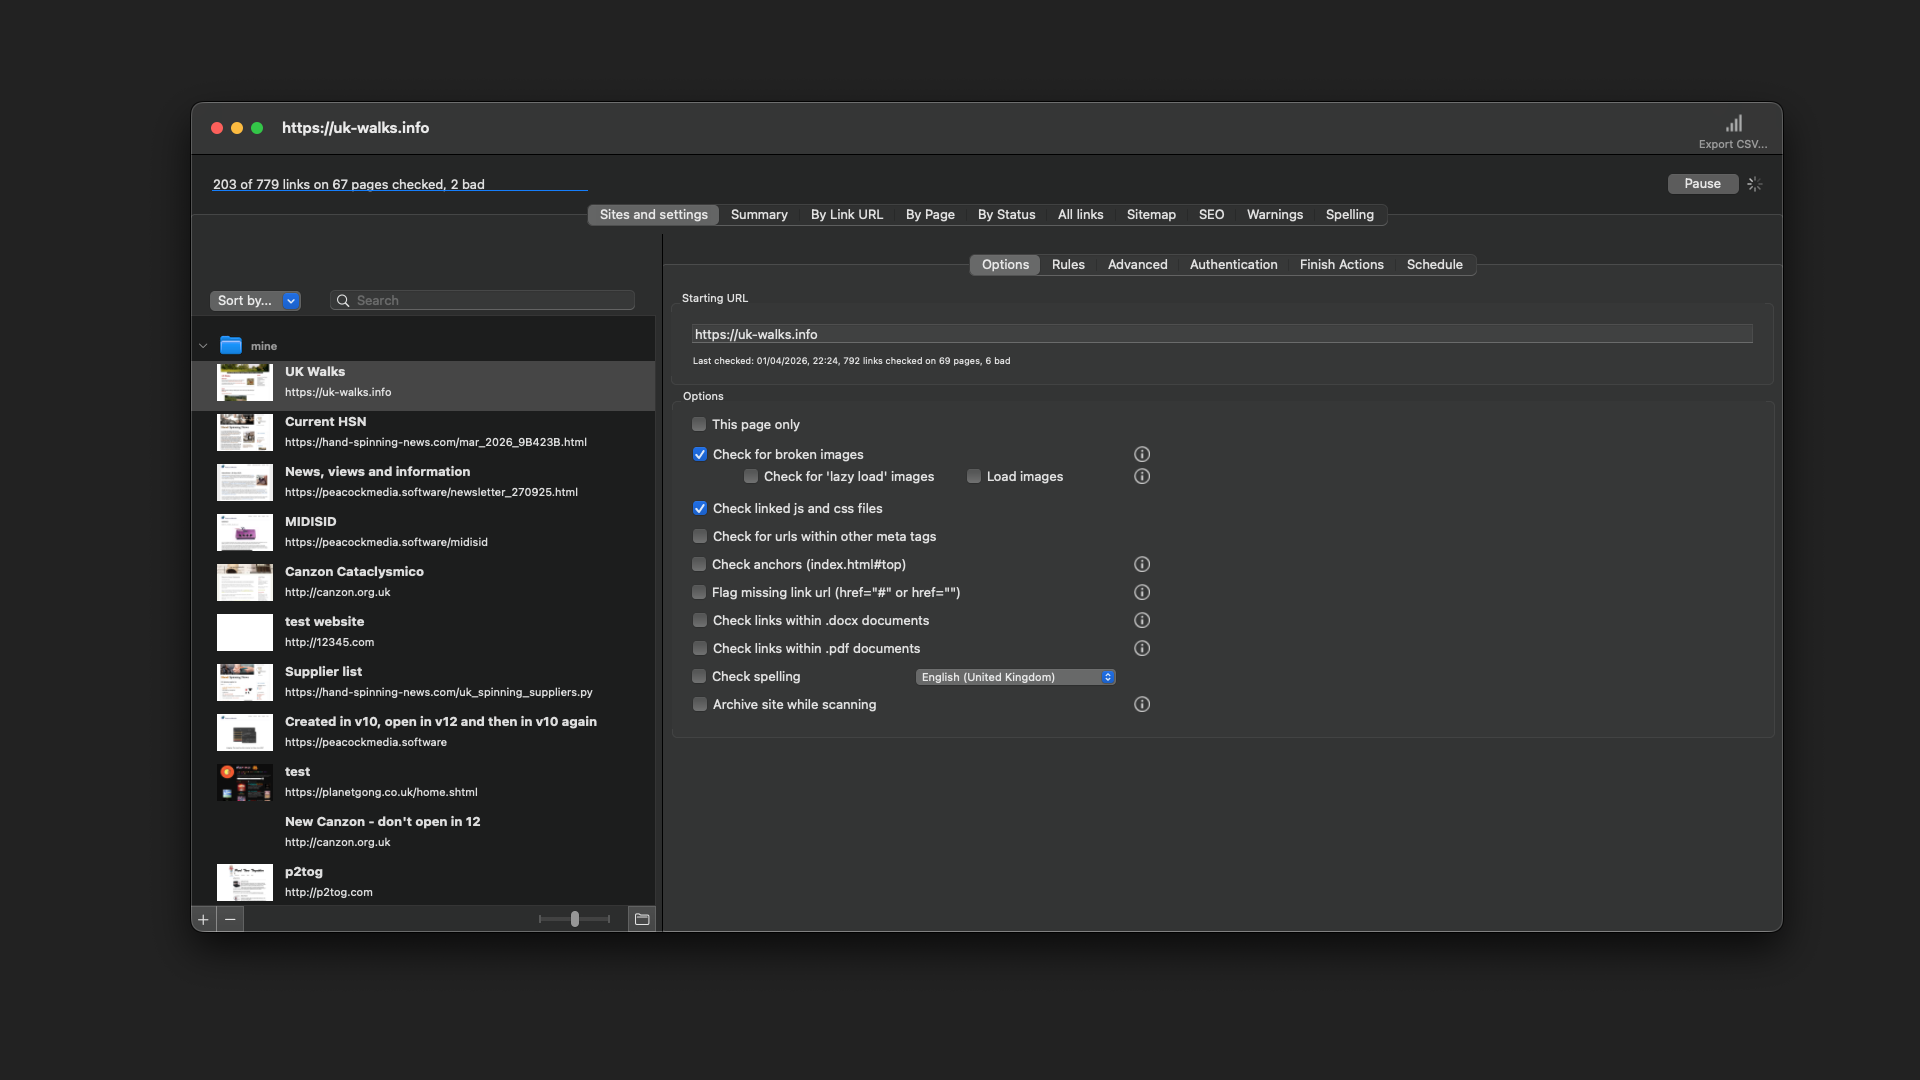Tick the Check spelling checkbox

pos(699,676)
